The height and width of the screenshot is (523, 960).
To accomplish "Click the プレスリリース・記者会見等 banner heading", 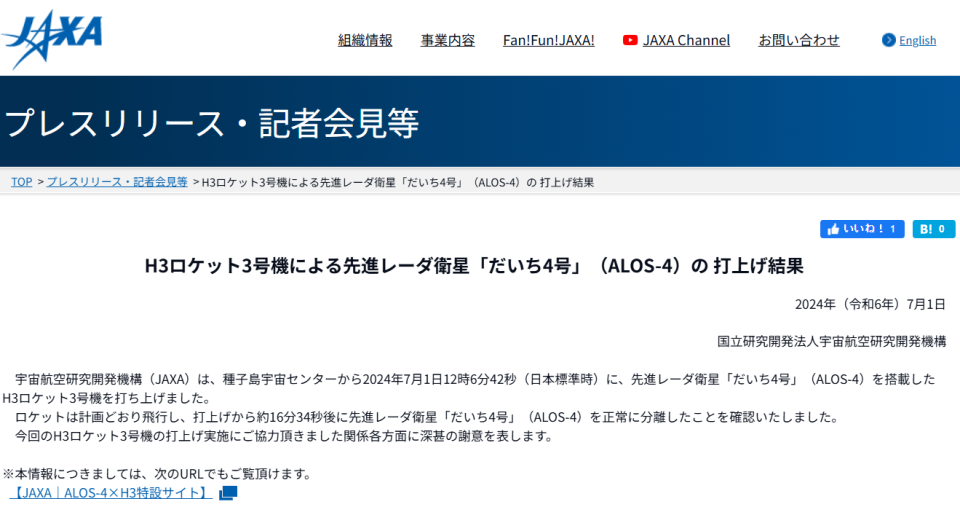I will [x=212, y=122].
